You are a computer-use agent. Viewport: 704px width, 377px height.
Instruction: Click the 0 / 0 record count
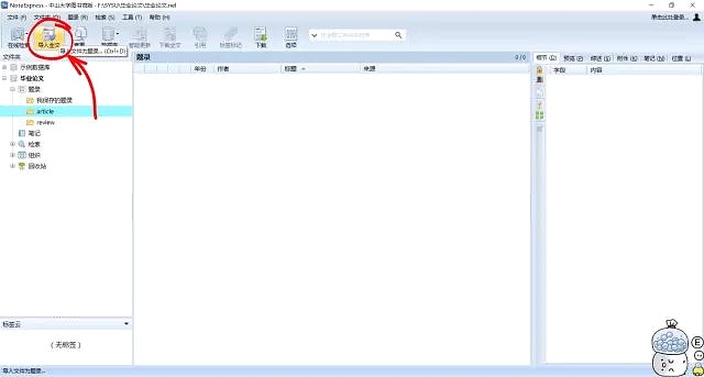[520, 57]
